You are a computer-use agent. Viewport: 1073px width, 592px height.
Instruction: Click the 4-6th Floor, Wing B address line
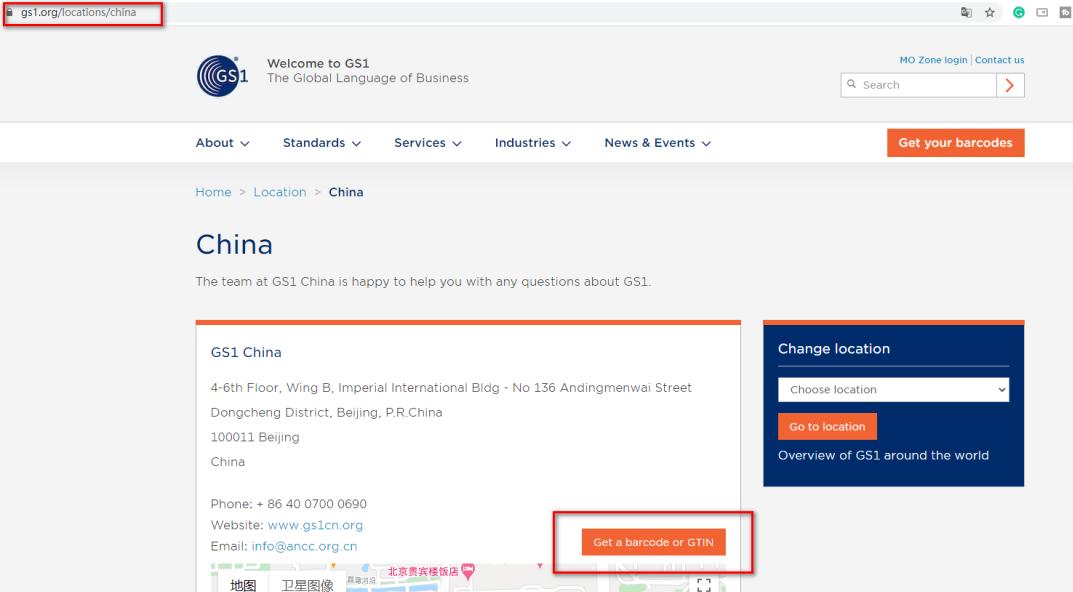(x=451, y=388)
